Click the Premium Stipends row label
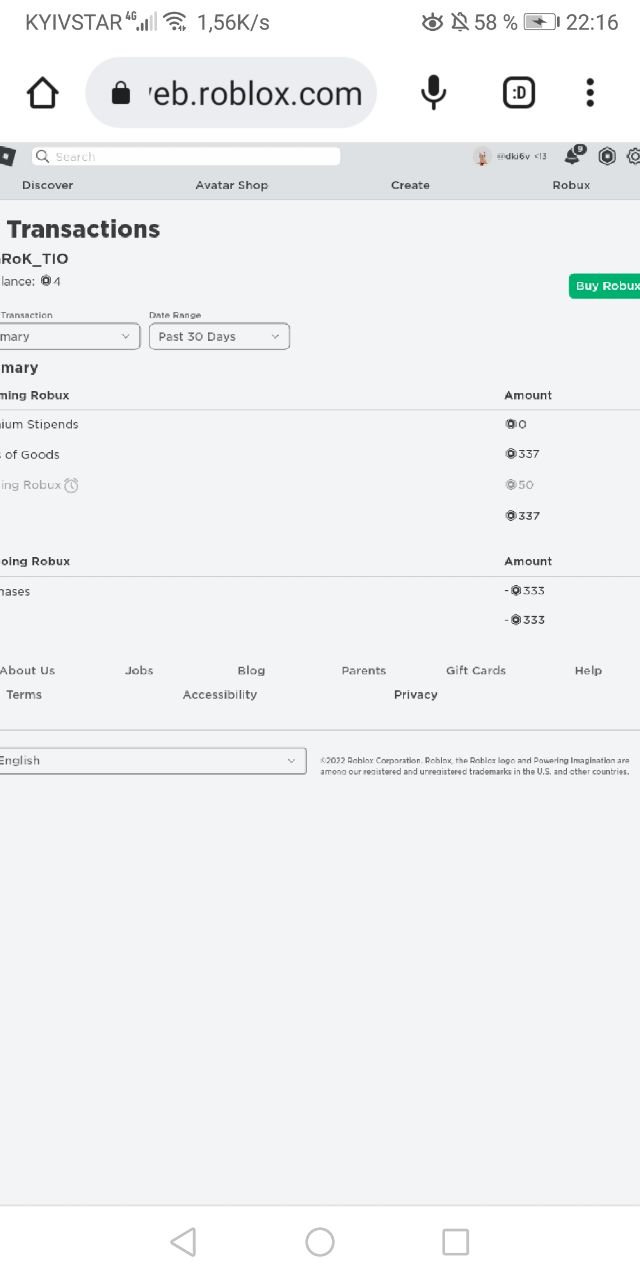This screenshot has height=1280, width=640. pos(39,425)
